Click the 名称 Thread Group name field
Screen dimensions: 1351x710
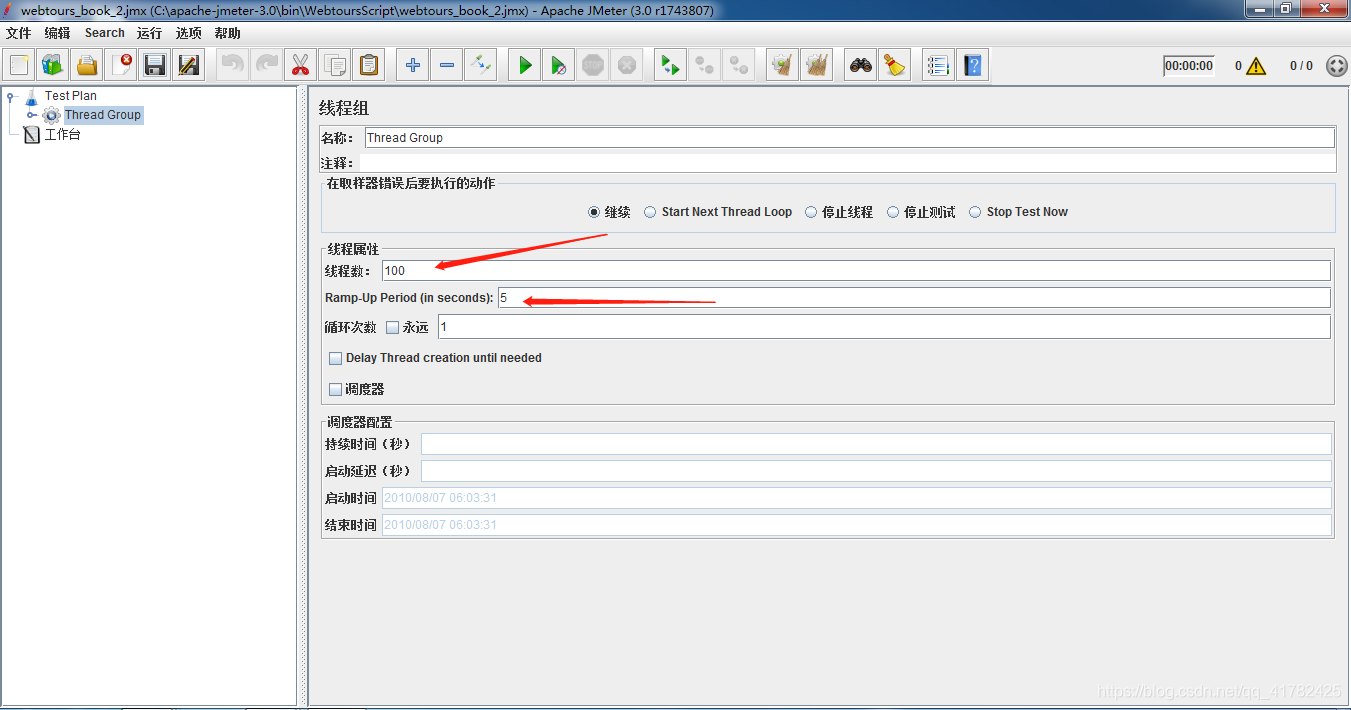pos(849,138)
